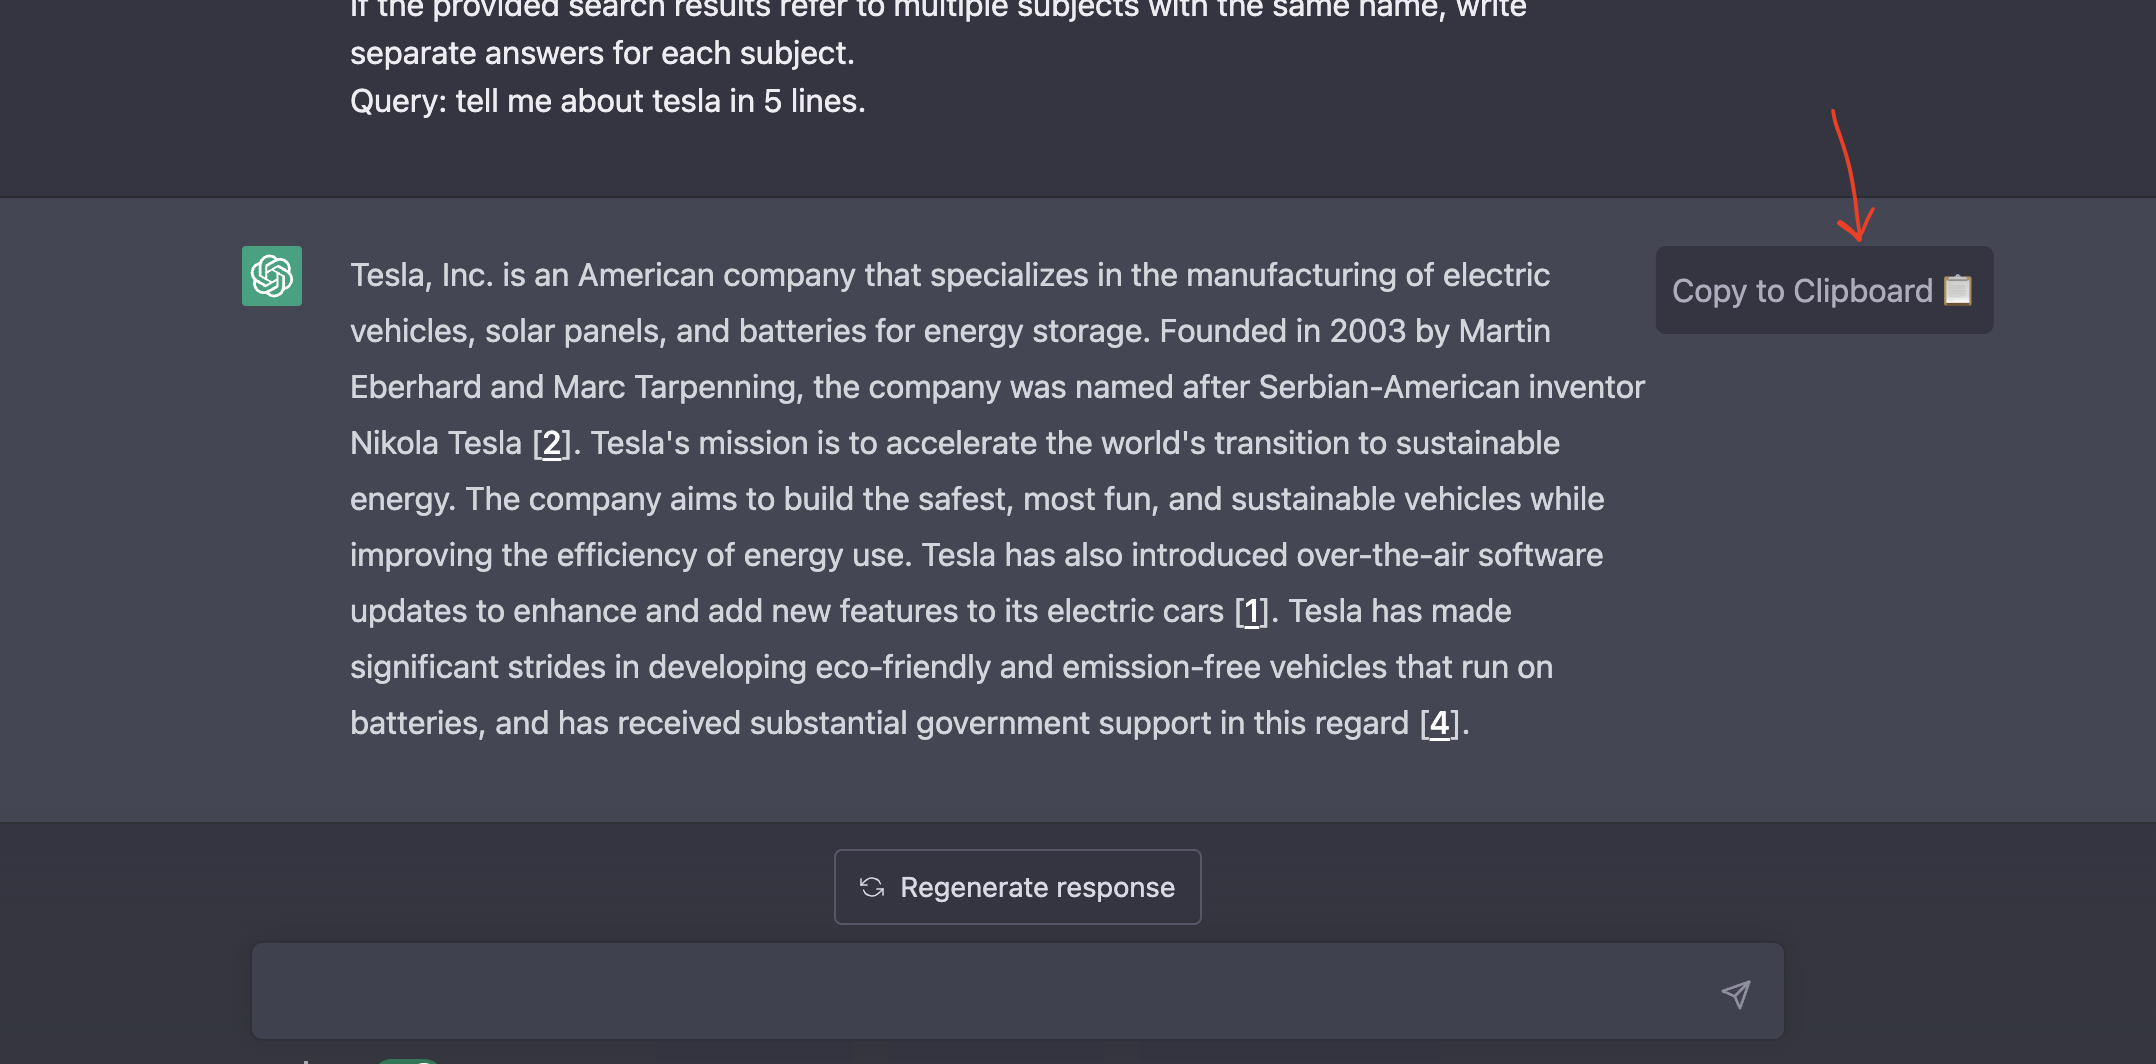Click the clipboard emoji icon

click(1958, 290)
